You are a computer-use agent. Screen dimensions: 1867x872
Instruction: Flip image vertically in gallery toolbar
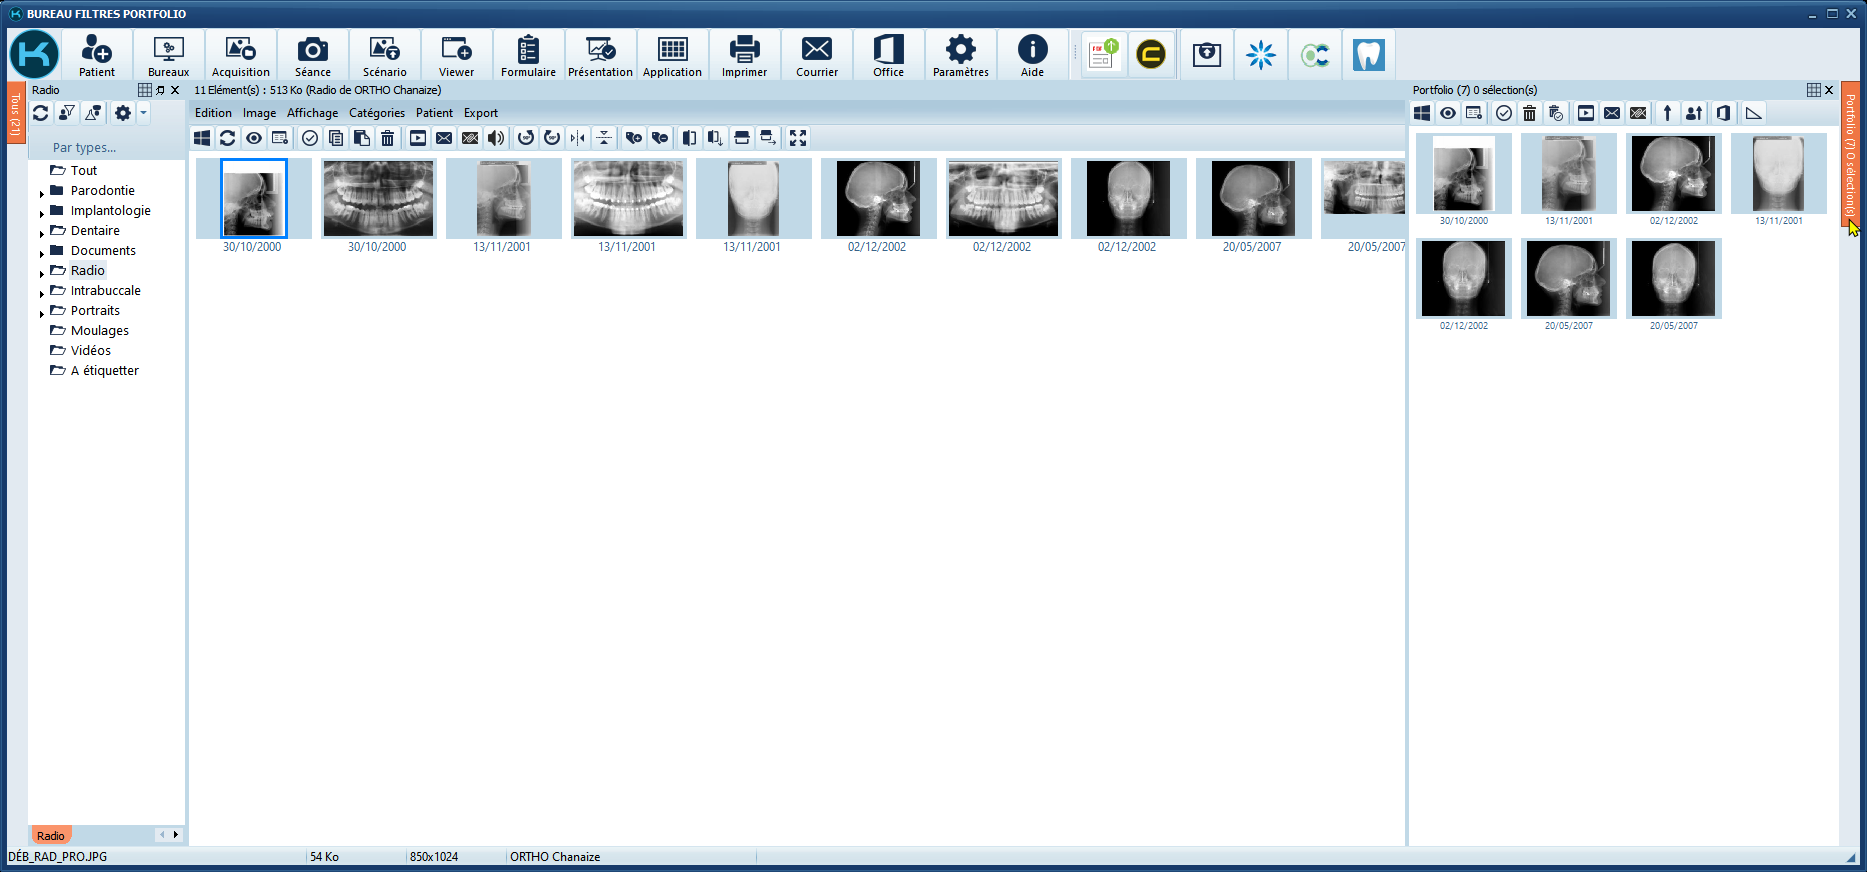[x=604, y=138]
